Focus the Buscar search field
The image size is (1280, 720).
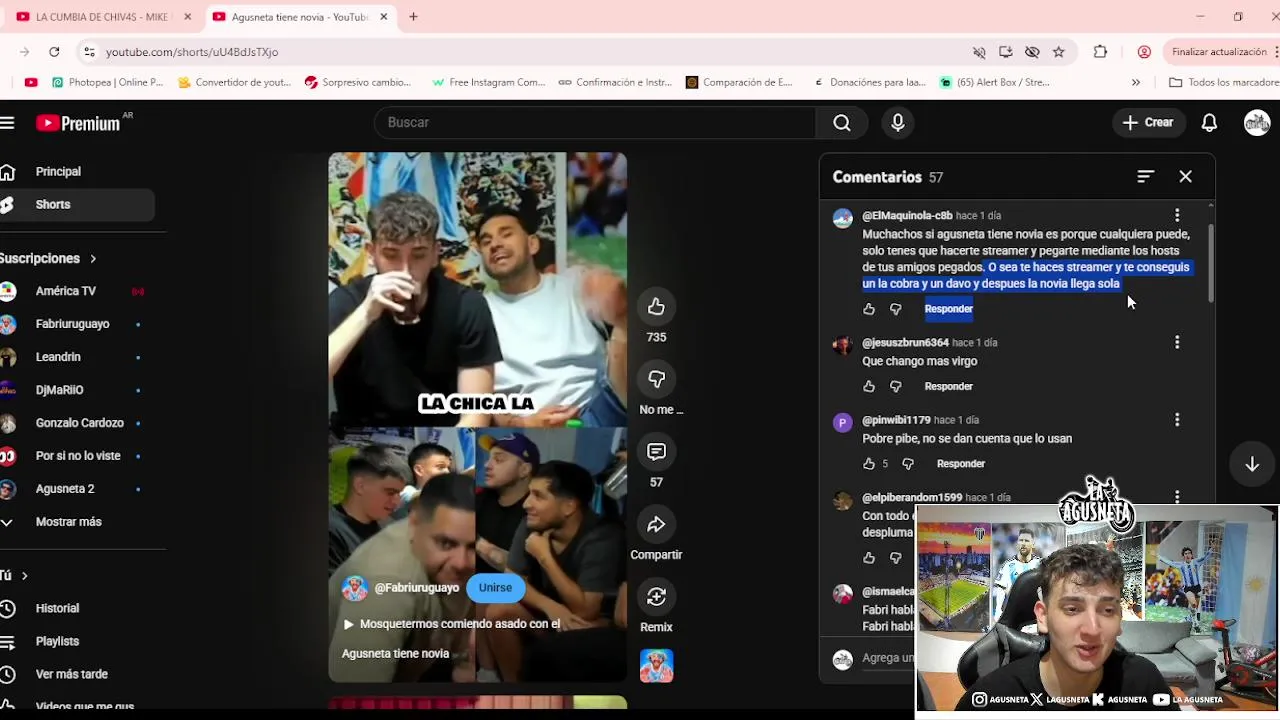click(x=595, y=122)
